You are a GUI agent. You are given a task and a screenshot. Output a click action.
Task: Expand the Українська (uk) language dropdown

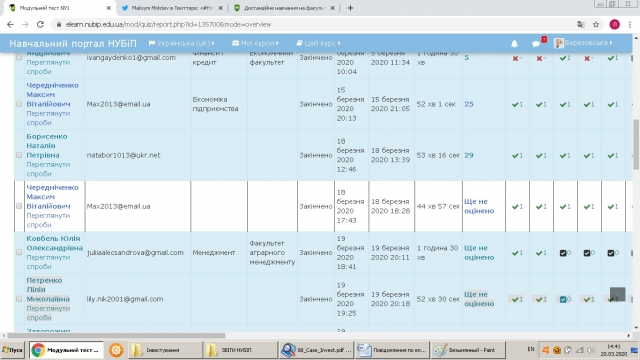coord(182,43)
